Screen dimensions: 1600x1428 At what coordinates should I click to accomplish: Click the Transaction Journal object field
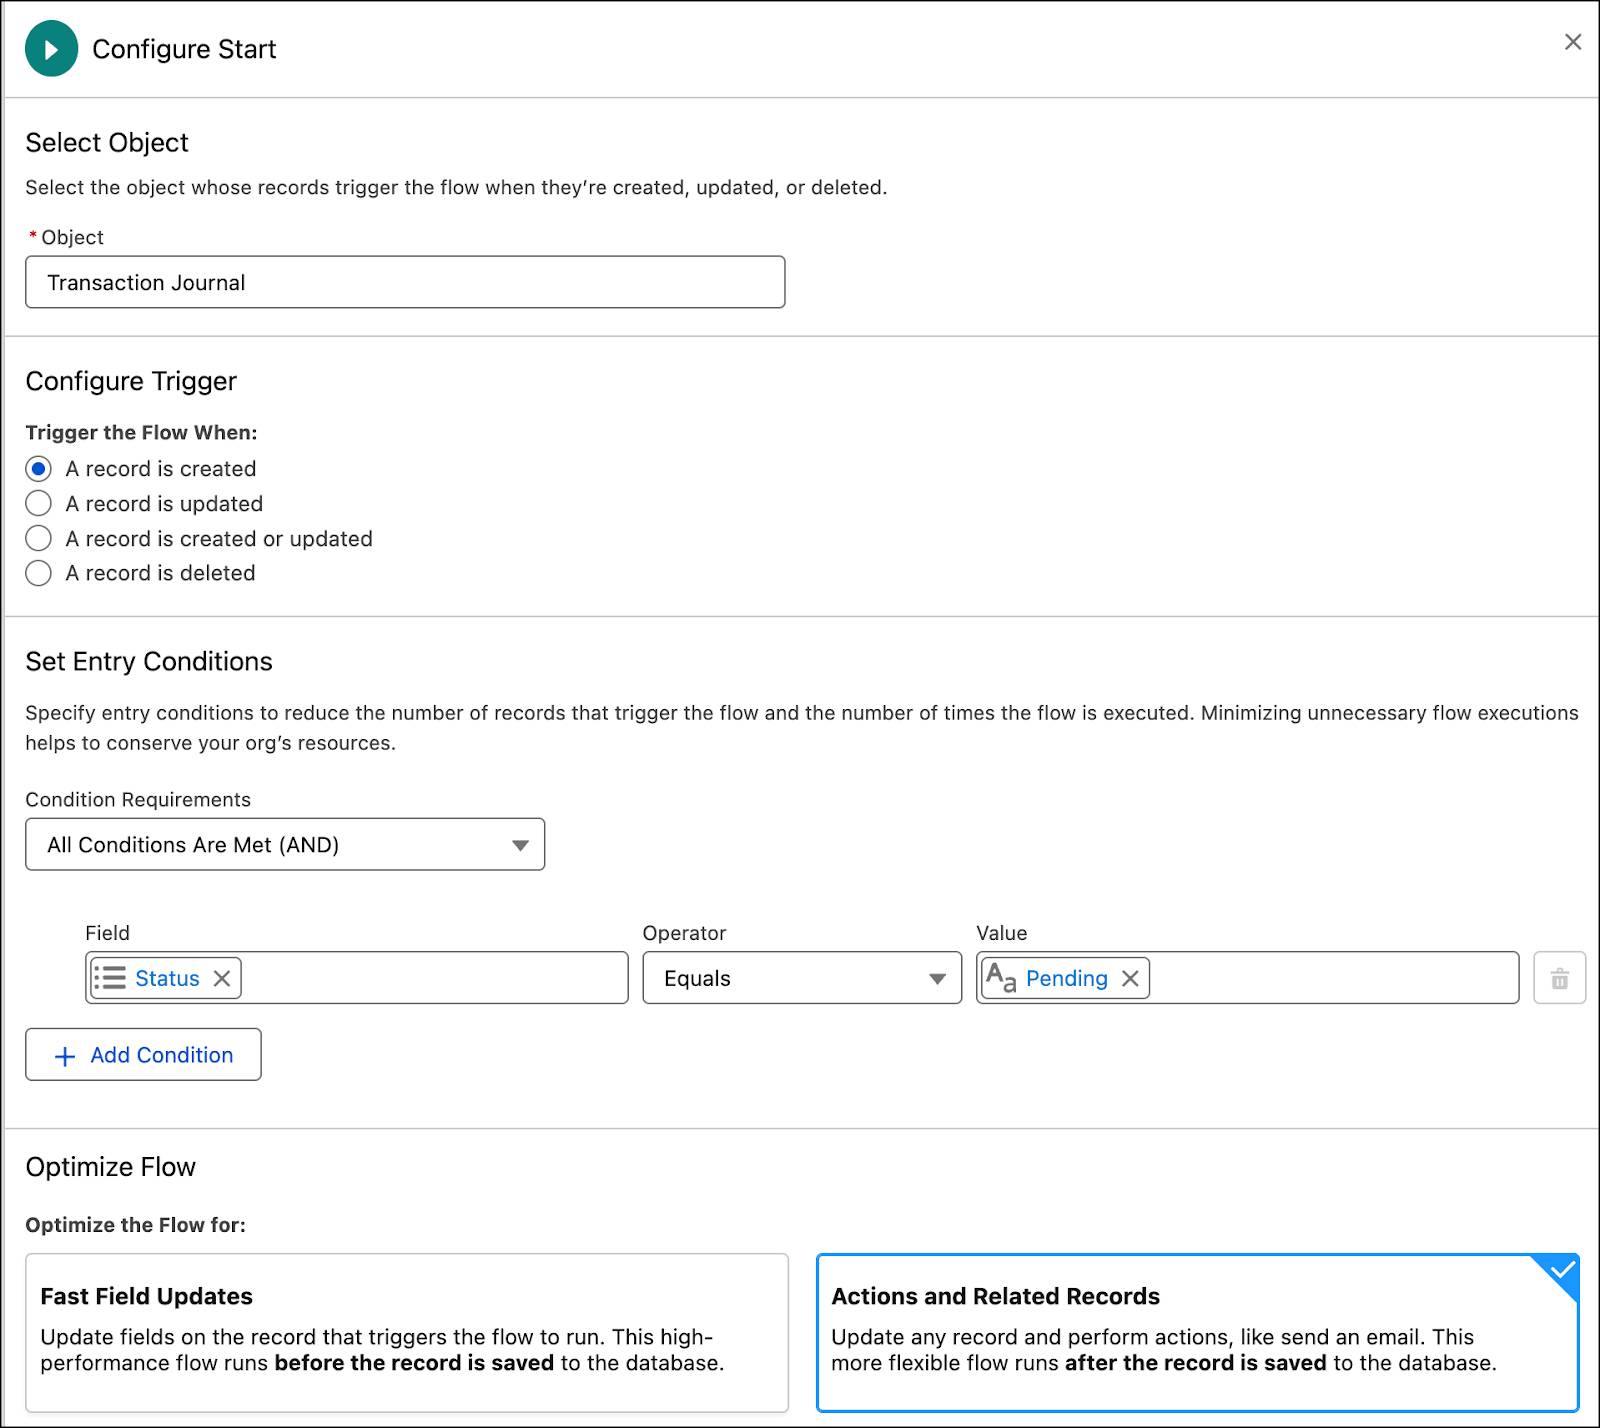405,283
